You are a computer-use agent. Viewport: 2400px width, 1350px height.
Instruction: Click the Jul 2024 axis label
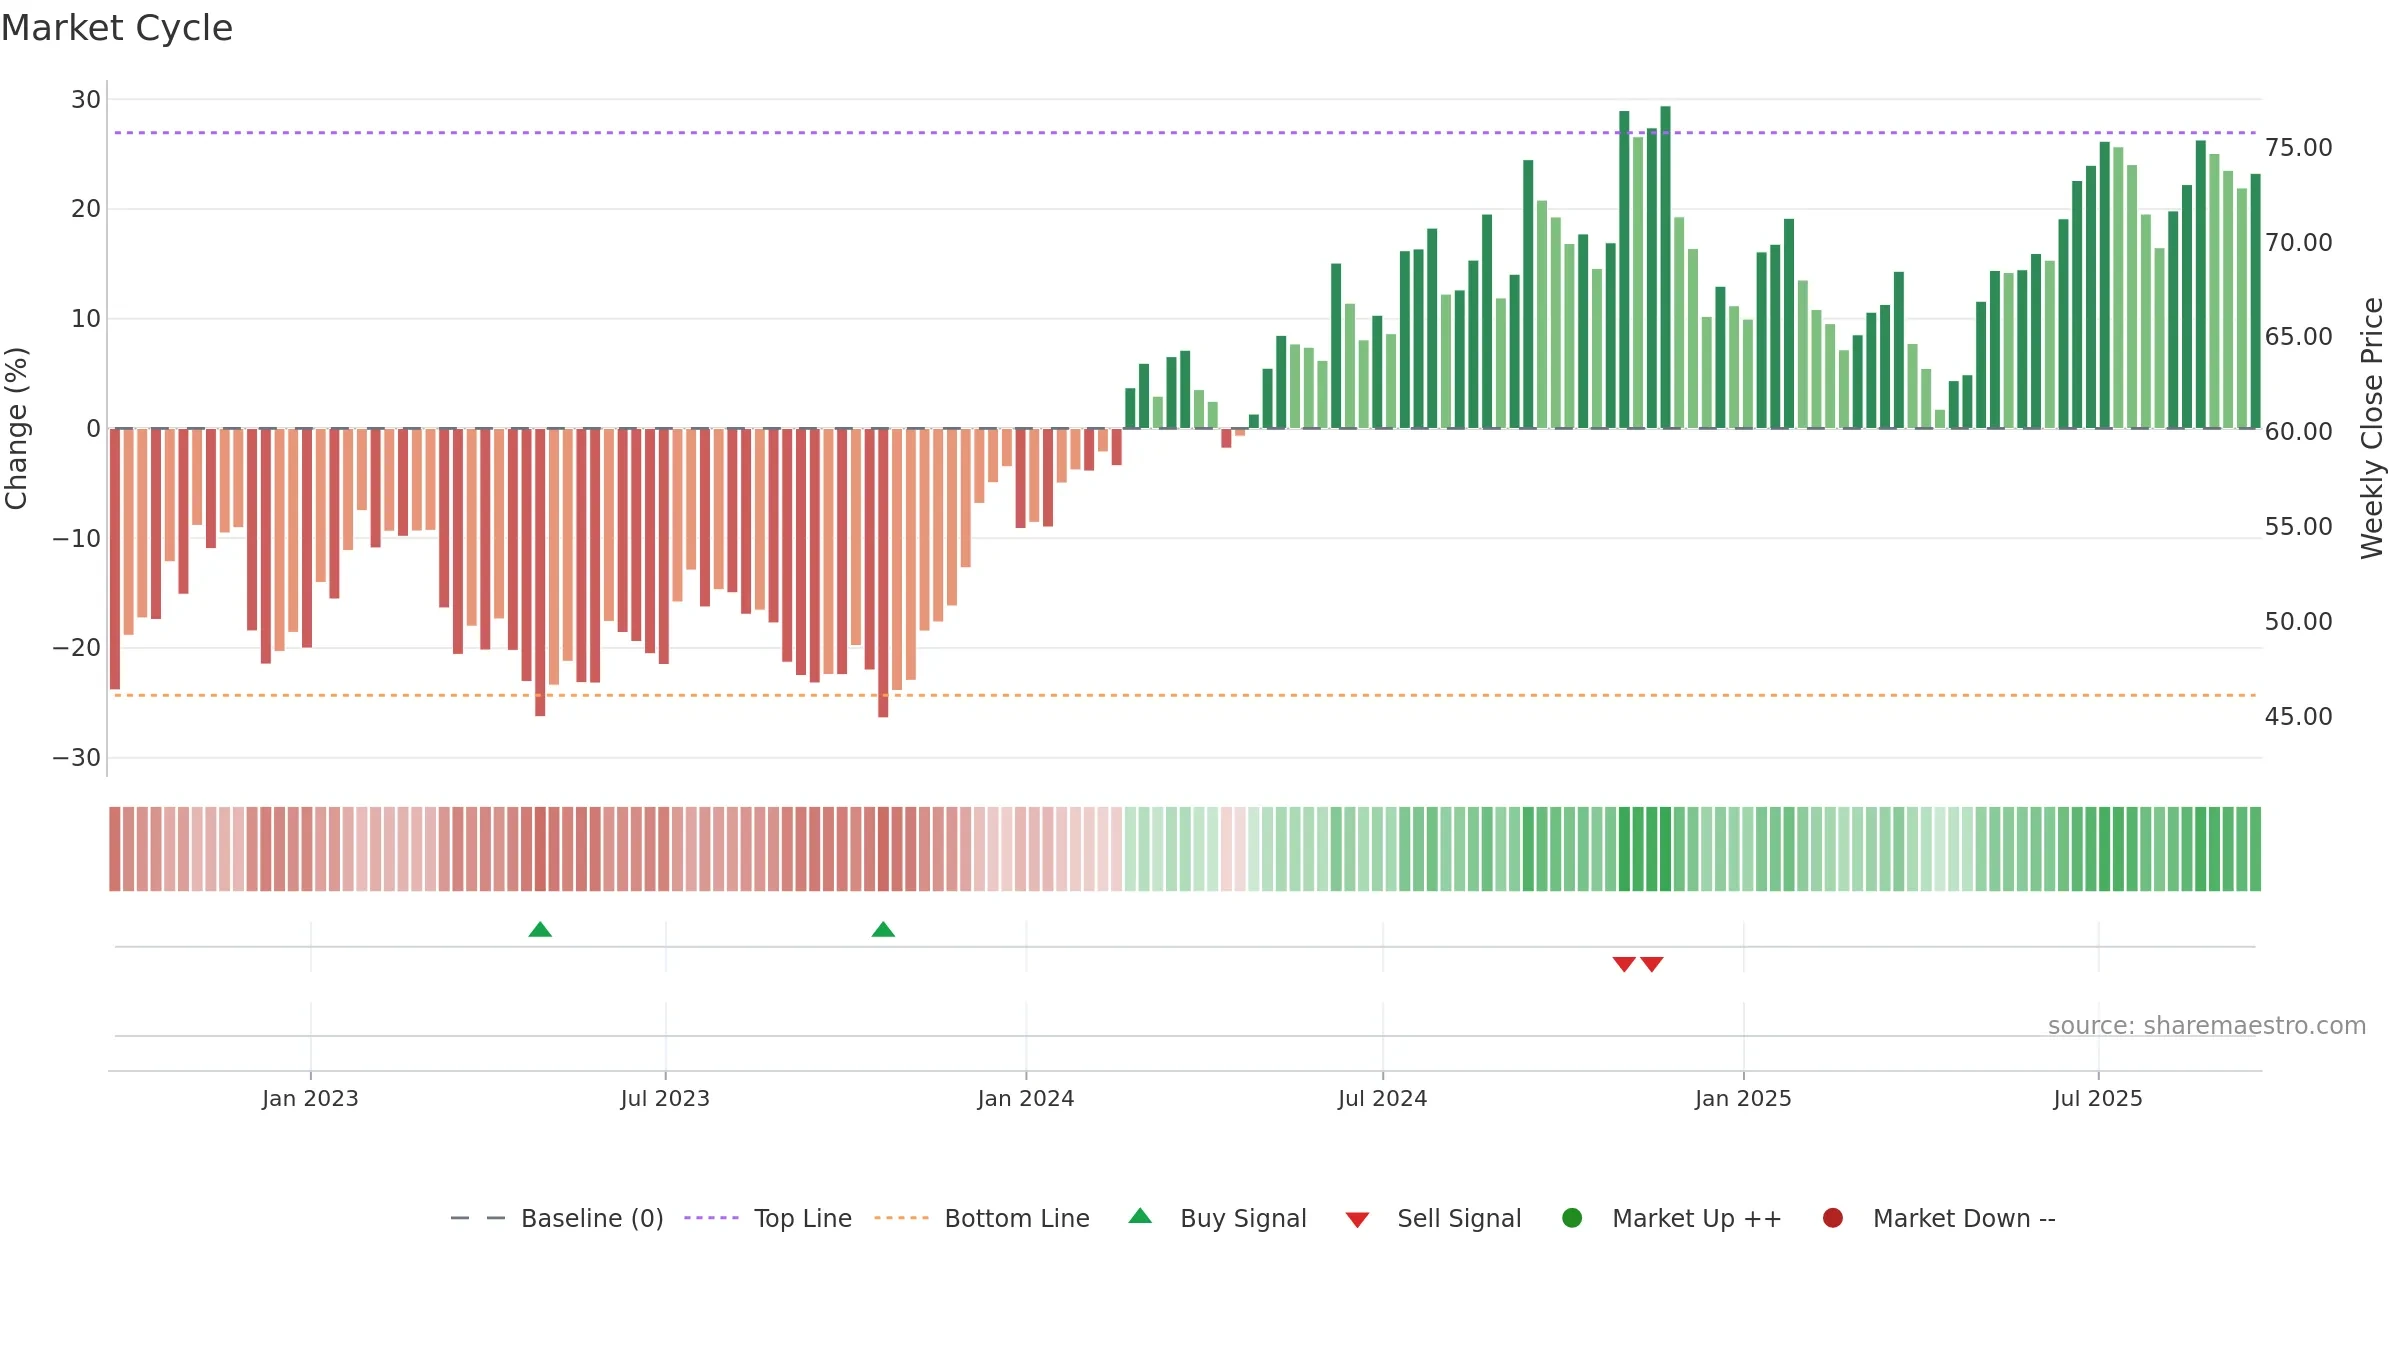[1383, 1099]
